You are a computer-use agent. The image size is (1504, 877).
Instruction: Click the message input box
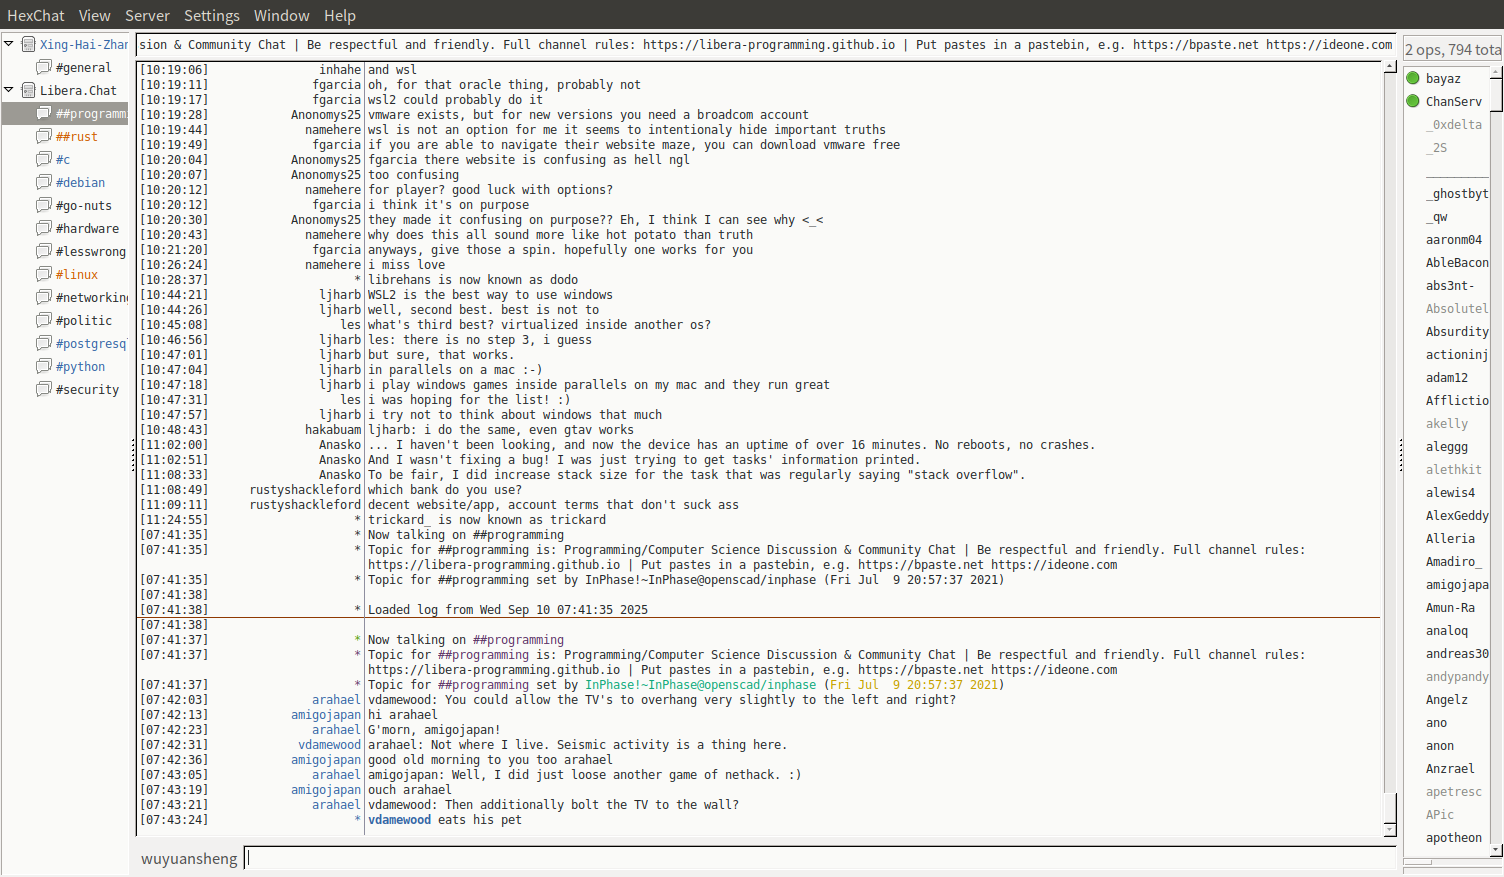pos(820,858)
